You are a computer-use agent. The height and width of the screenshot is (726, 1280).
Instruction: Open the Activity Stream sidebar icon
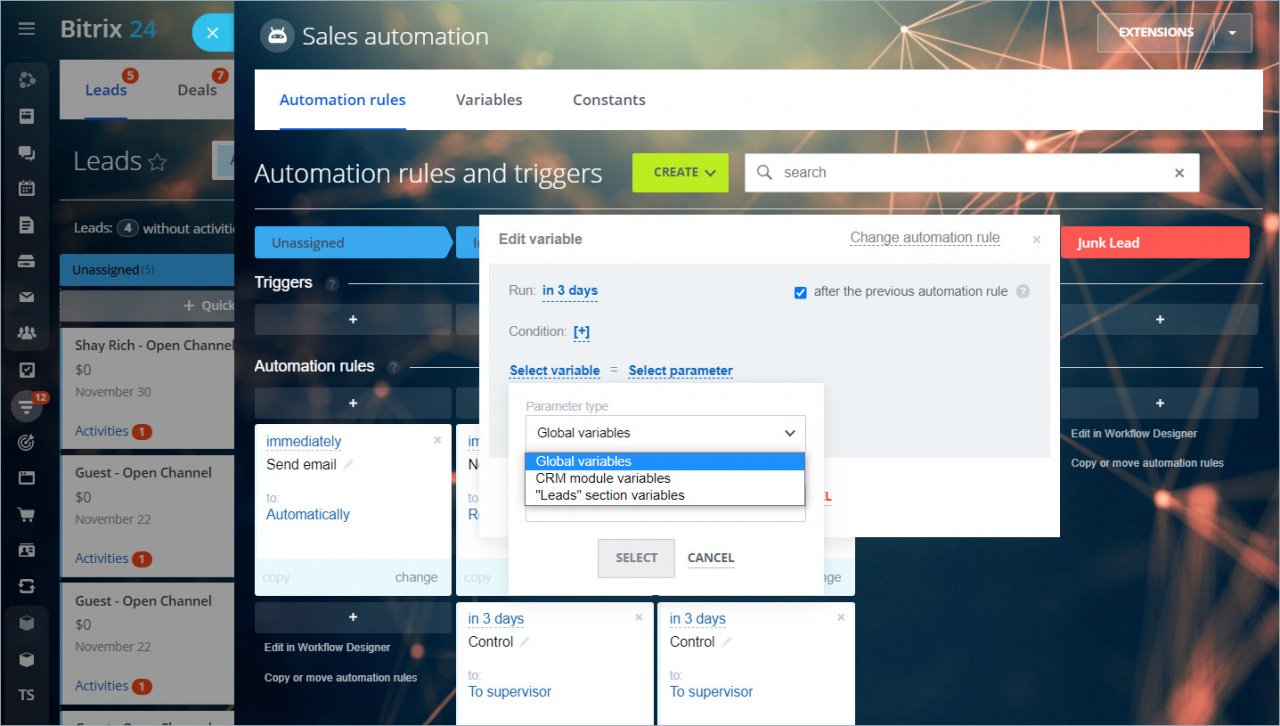point(27,80)
